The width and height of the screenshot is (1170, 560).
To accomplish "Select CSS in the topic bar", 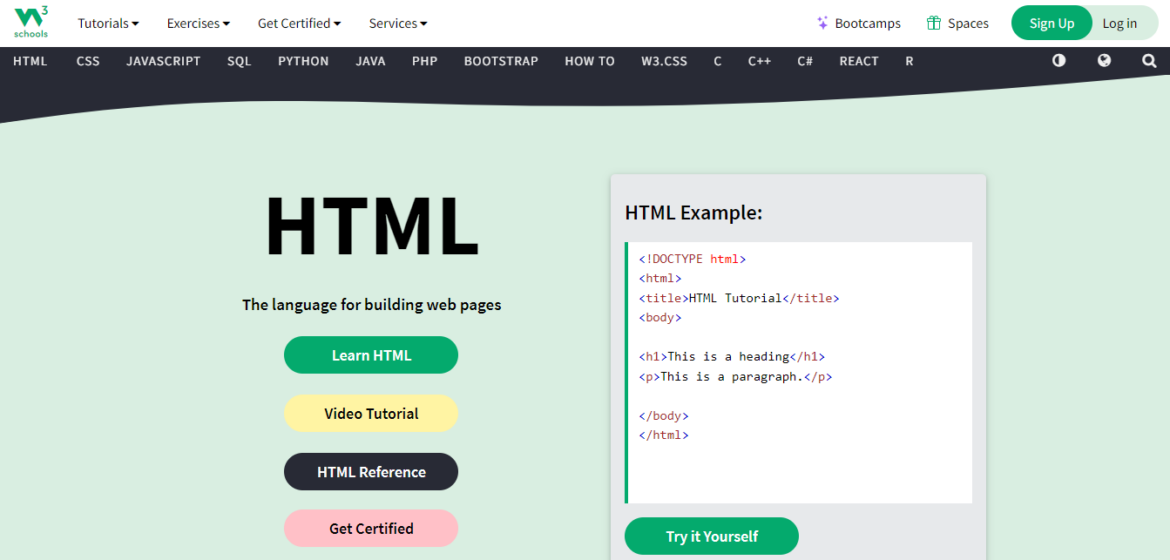I will 88,61.
